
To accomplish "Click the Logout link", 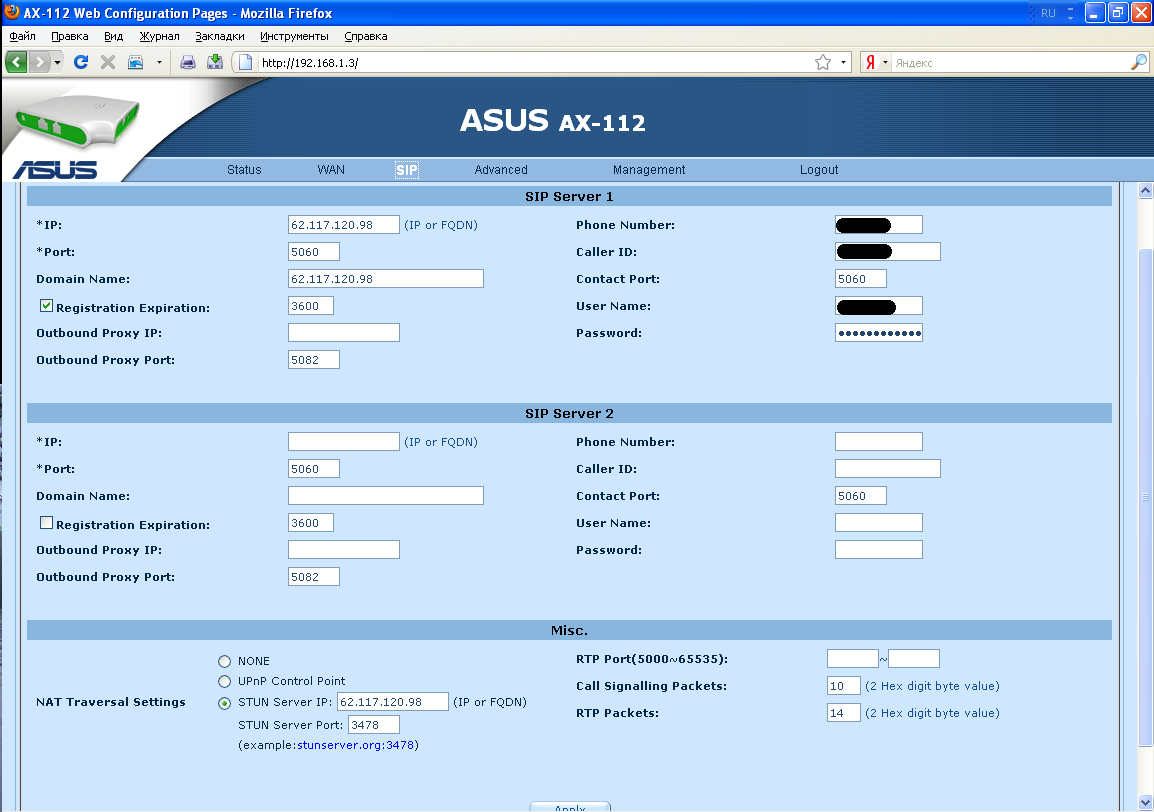I will (818, 170).
